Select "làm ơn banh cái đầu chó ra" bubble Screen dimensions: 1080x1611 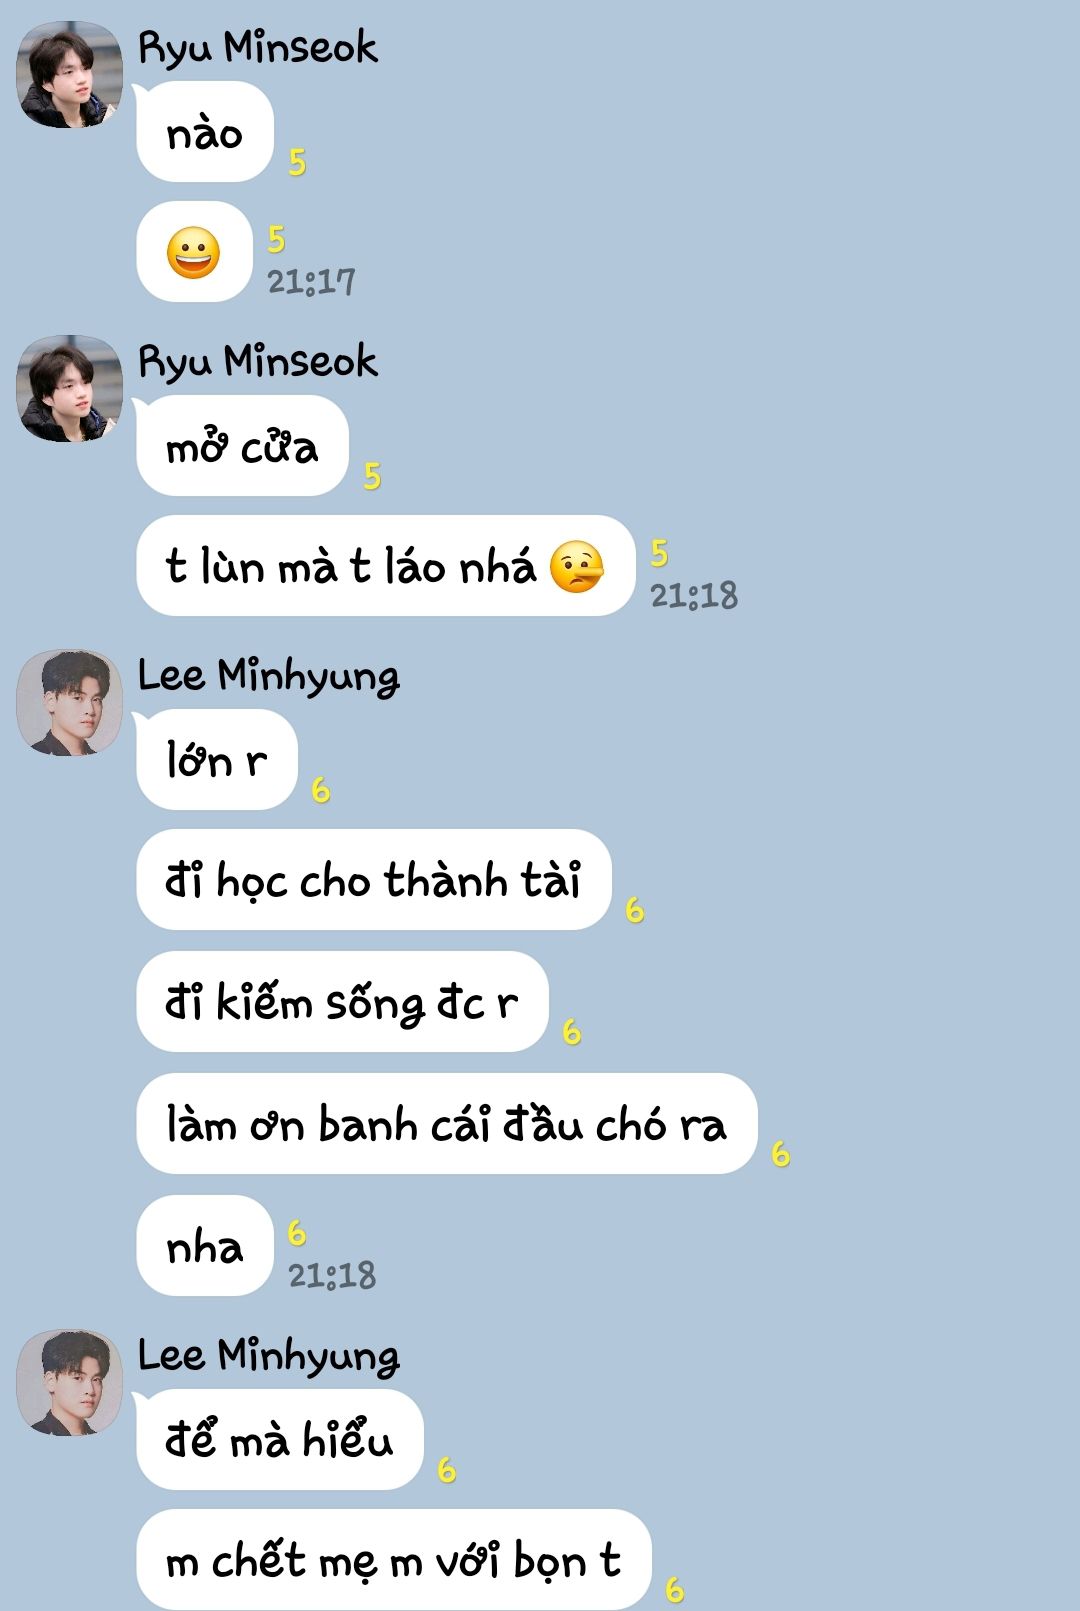click(447, 1124)
